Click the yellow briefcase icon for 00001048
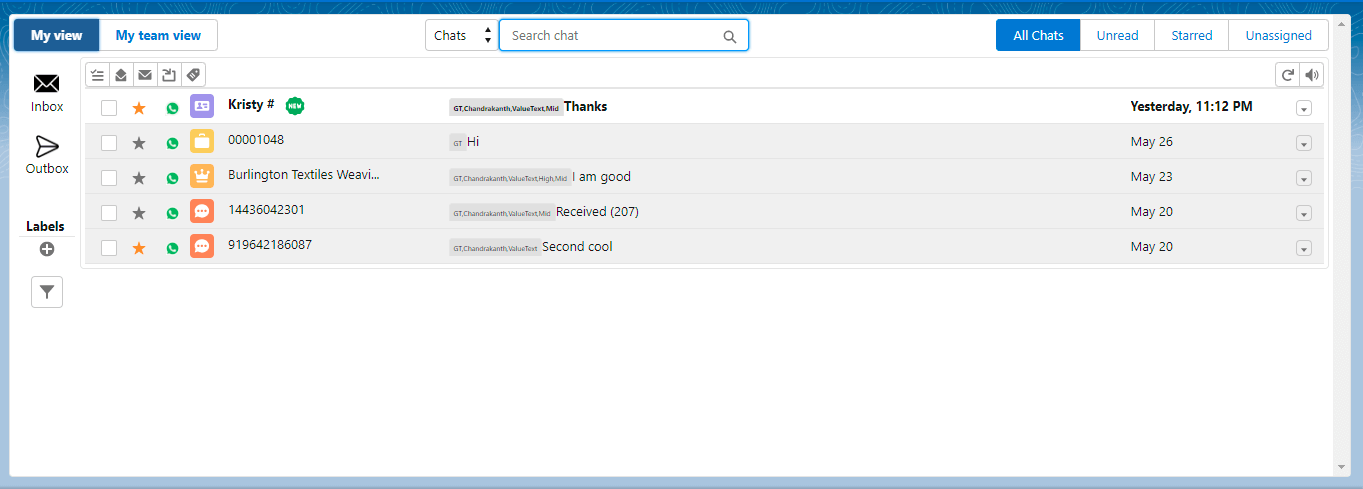 point(202,141)
